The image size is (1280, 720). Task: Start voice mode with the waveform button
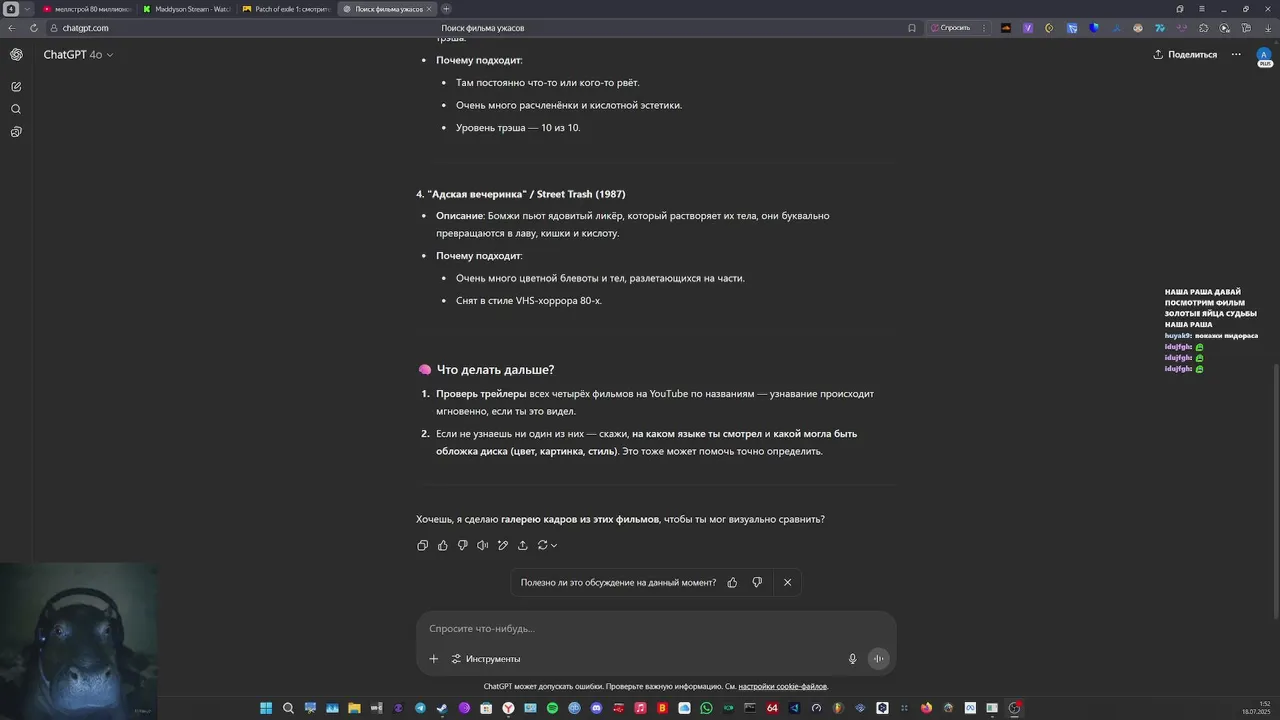tap(878, 658)
